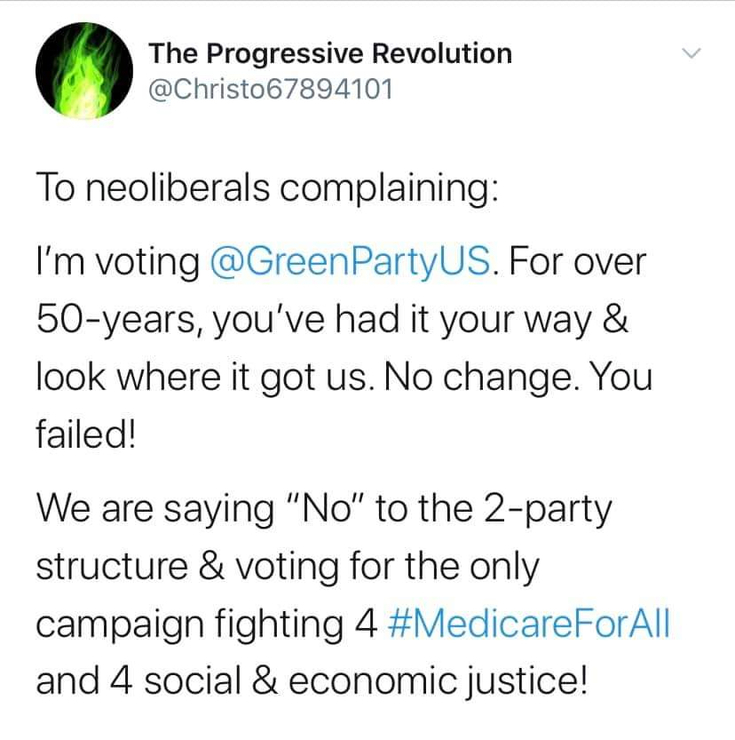Click the words "campaign fighting 4"
Screen dimensions: 735x740
(206, 624)
